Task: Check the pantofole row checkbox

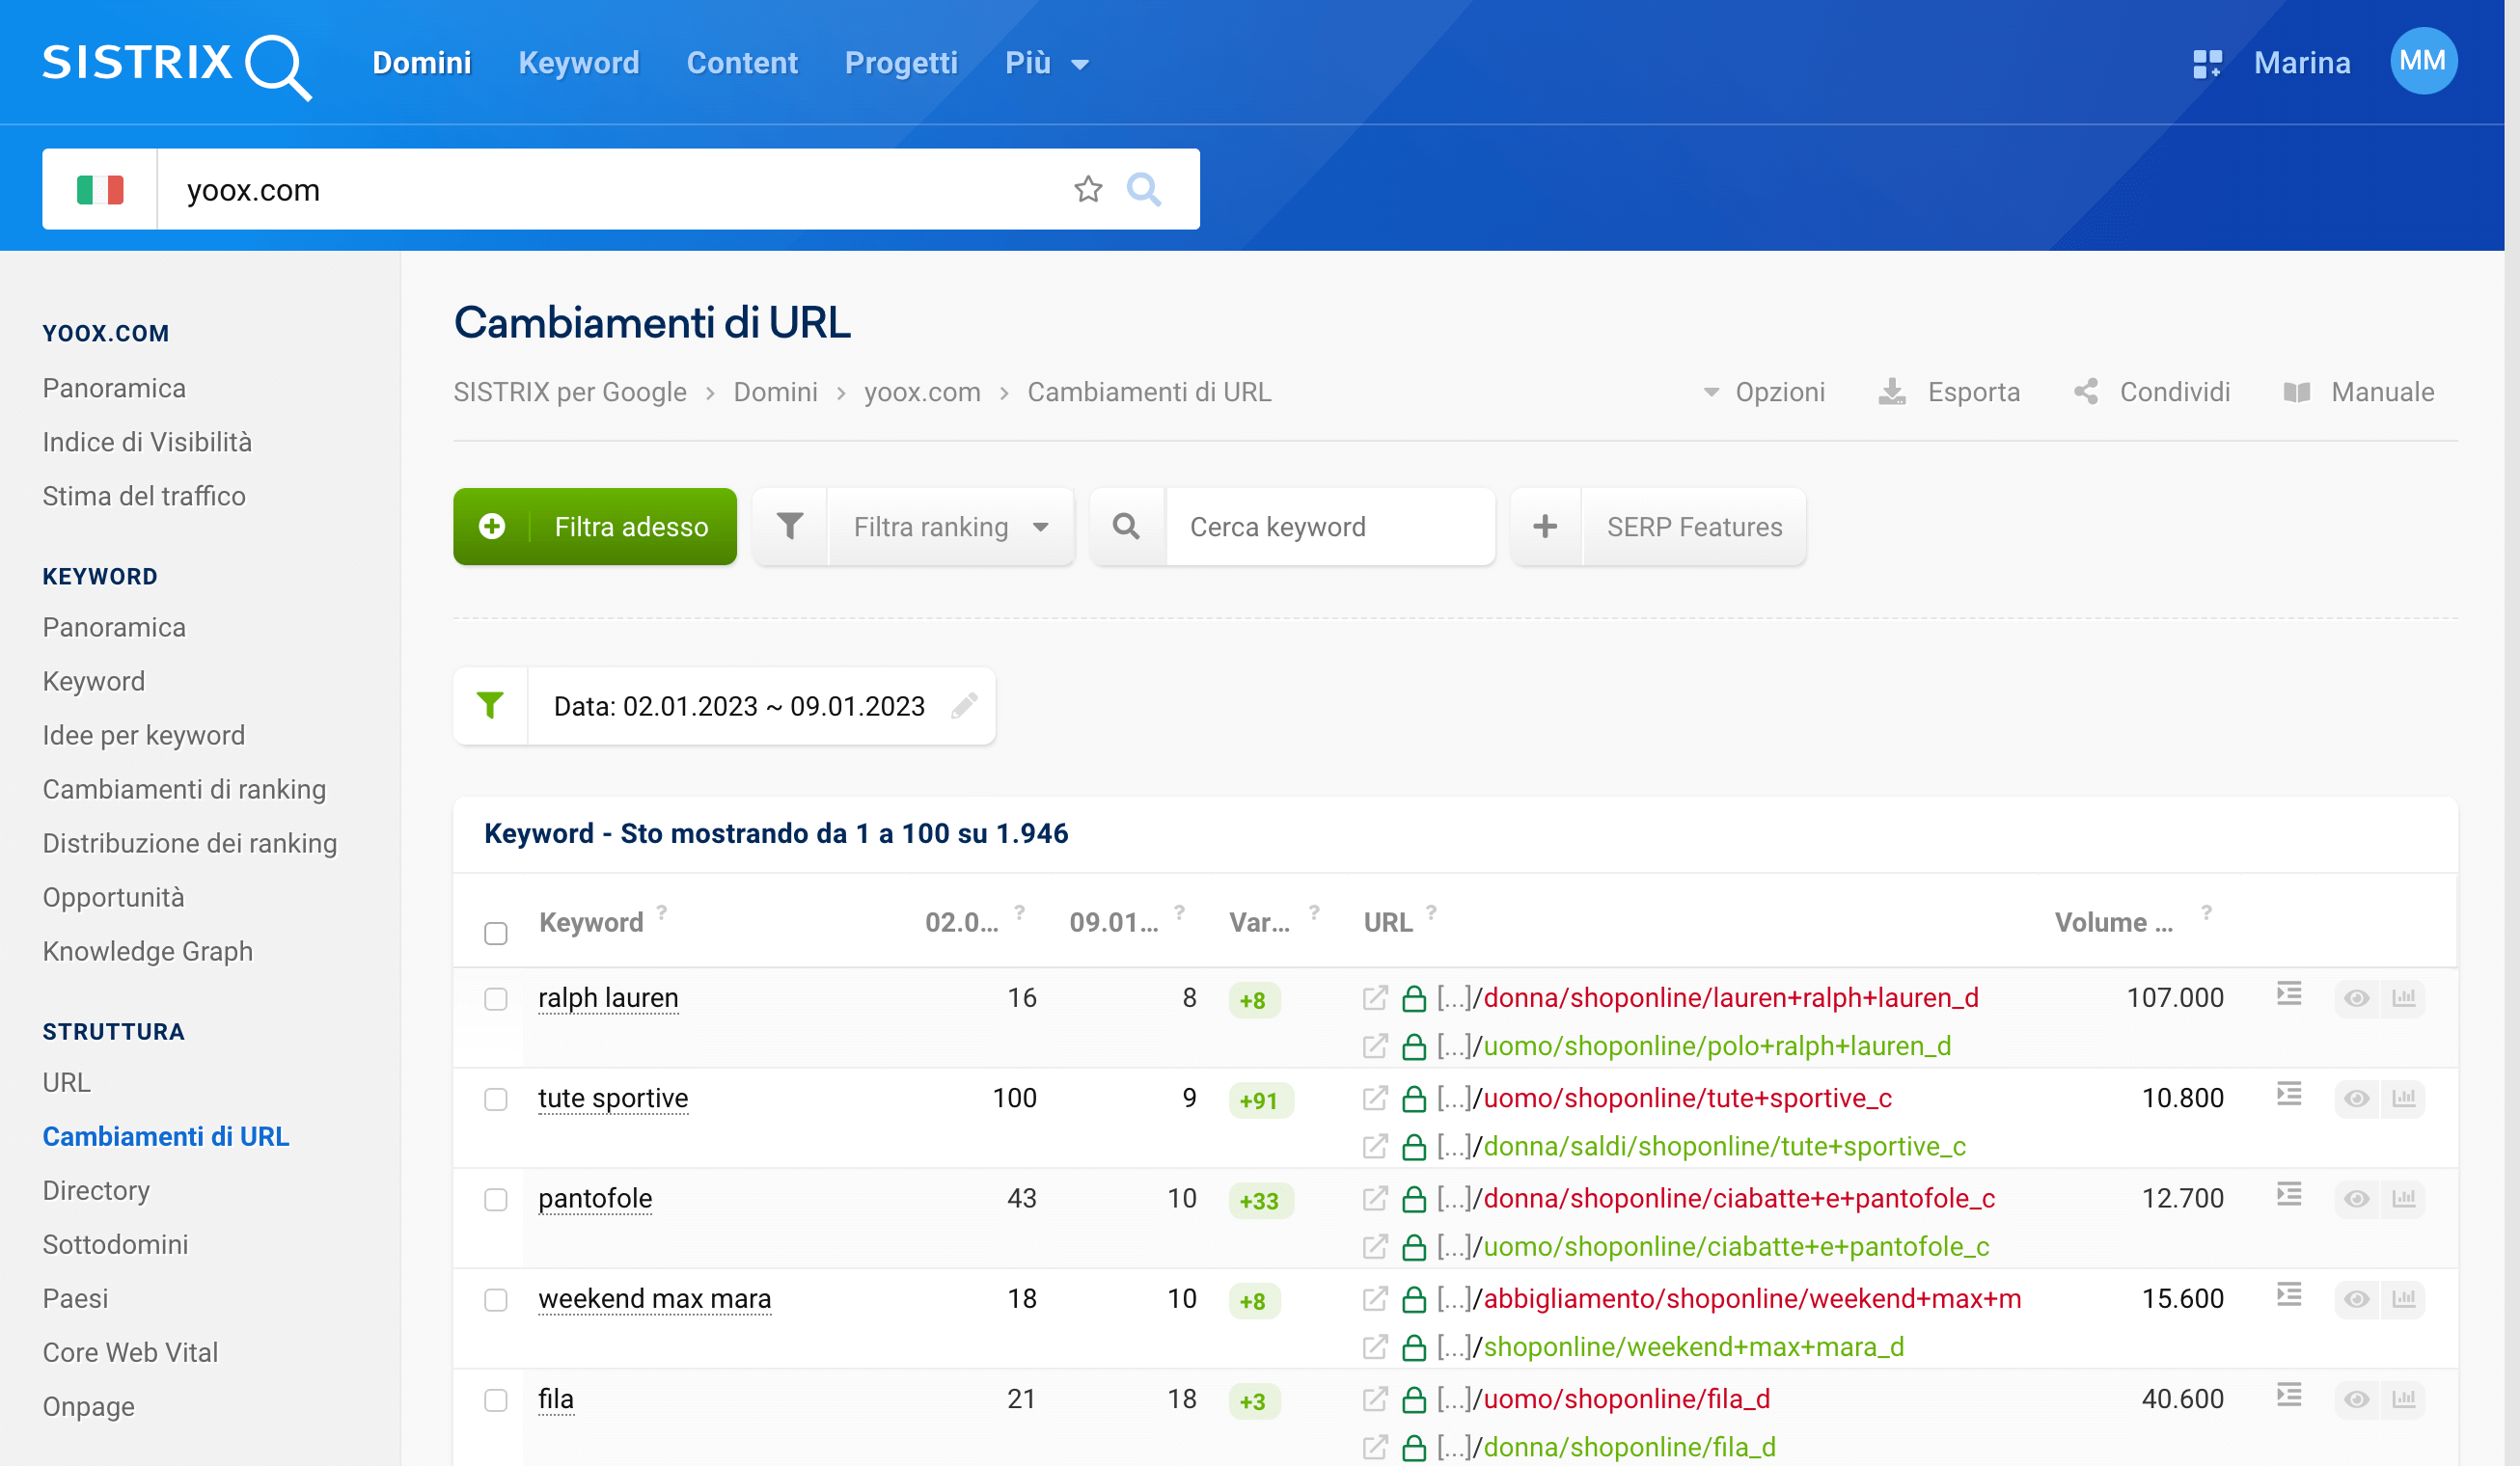Action: click(x=496, y=1199)
